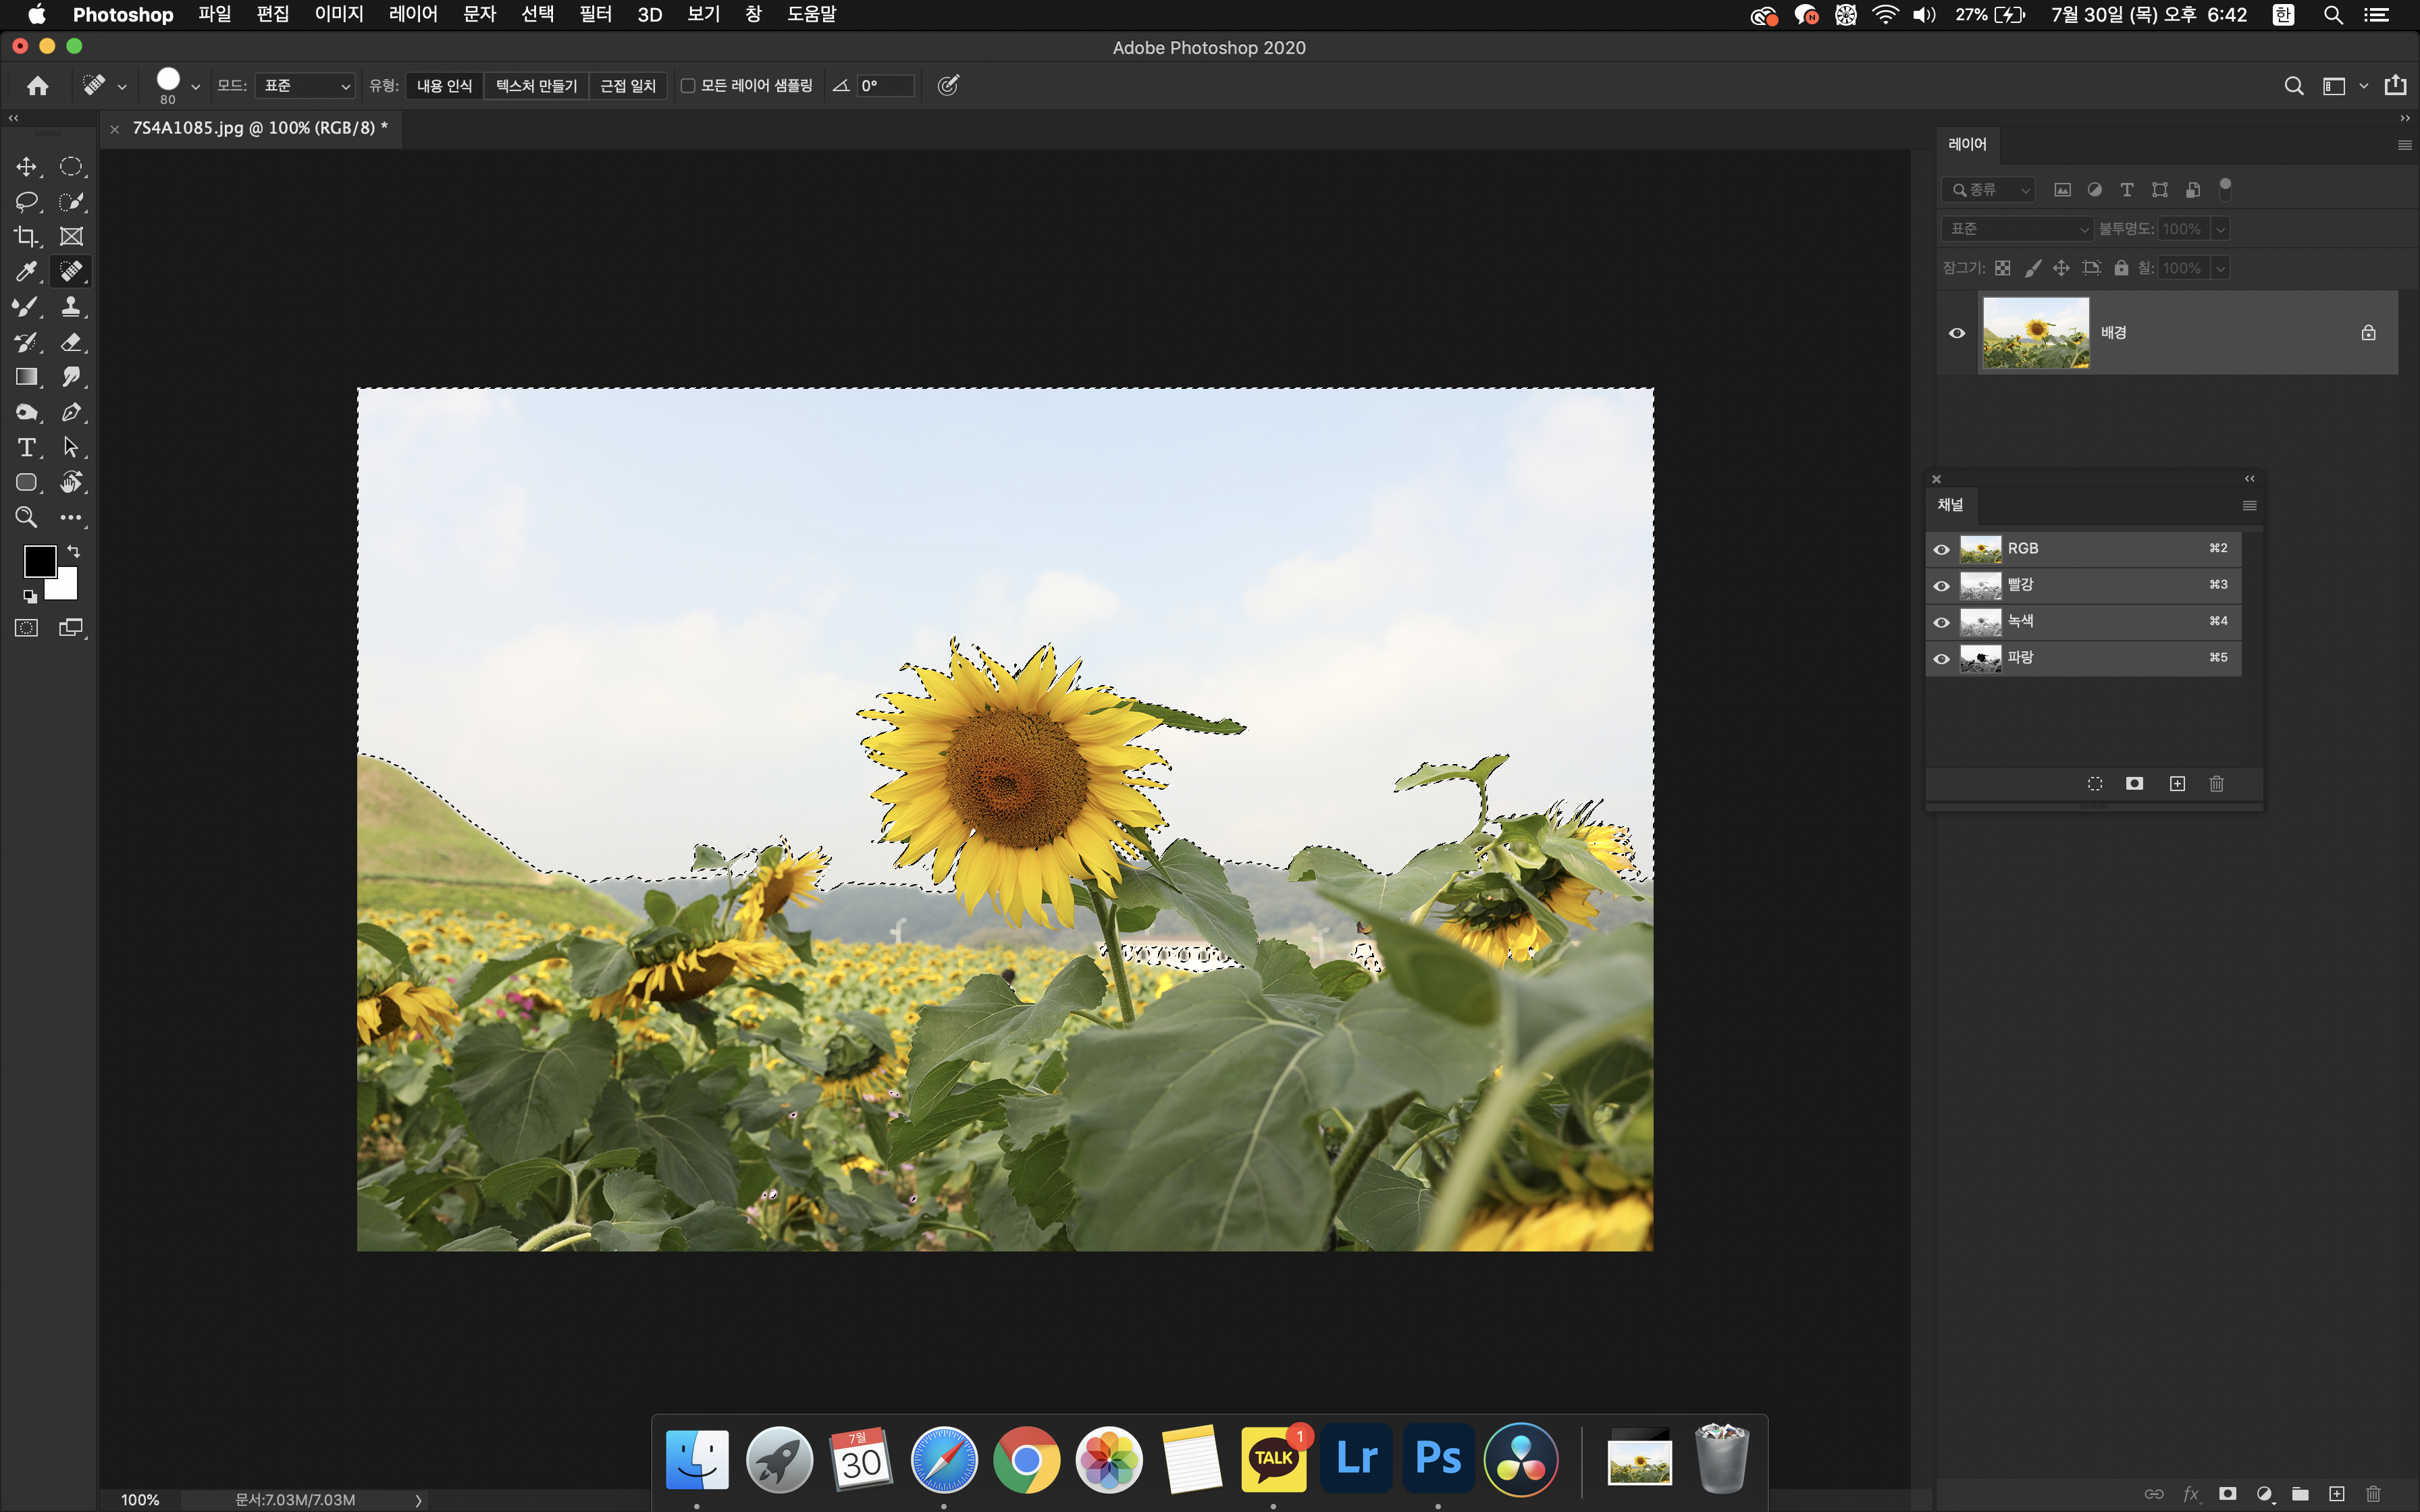Viewport: 2420px width, 1512px height.
Task: Select the Lasso tool
Action: 26,202
